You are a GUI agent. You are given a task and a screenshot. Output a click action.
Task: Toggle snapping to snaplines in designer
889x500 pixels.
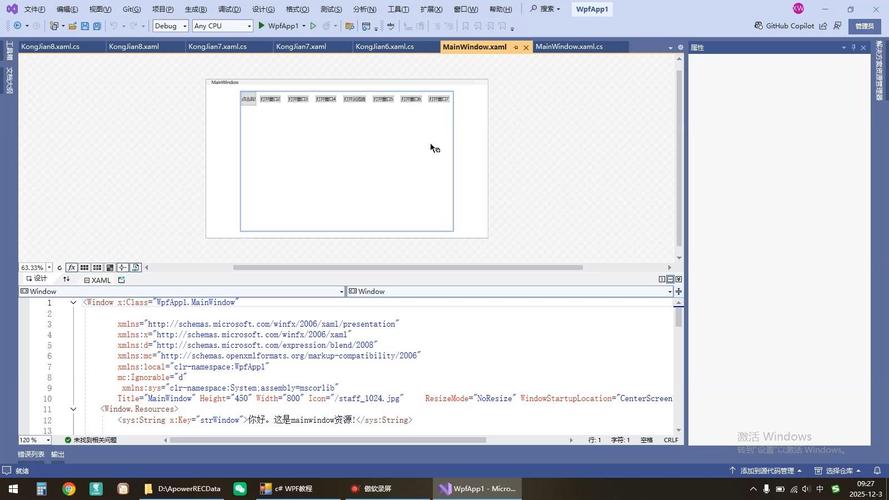(122, 268)
